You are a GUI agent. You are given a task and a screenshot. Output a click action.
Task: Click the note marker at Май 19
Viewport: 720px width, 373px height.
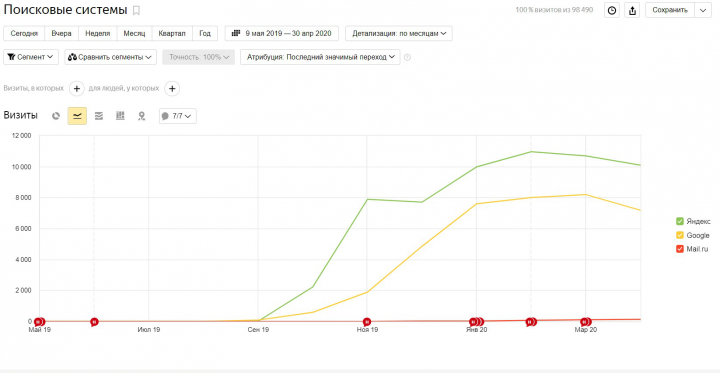[39, 322]
